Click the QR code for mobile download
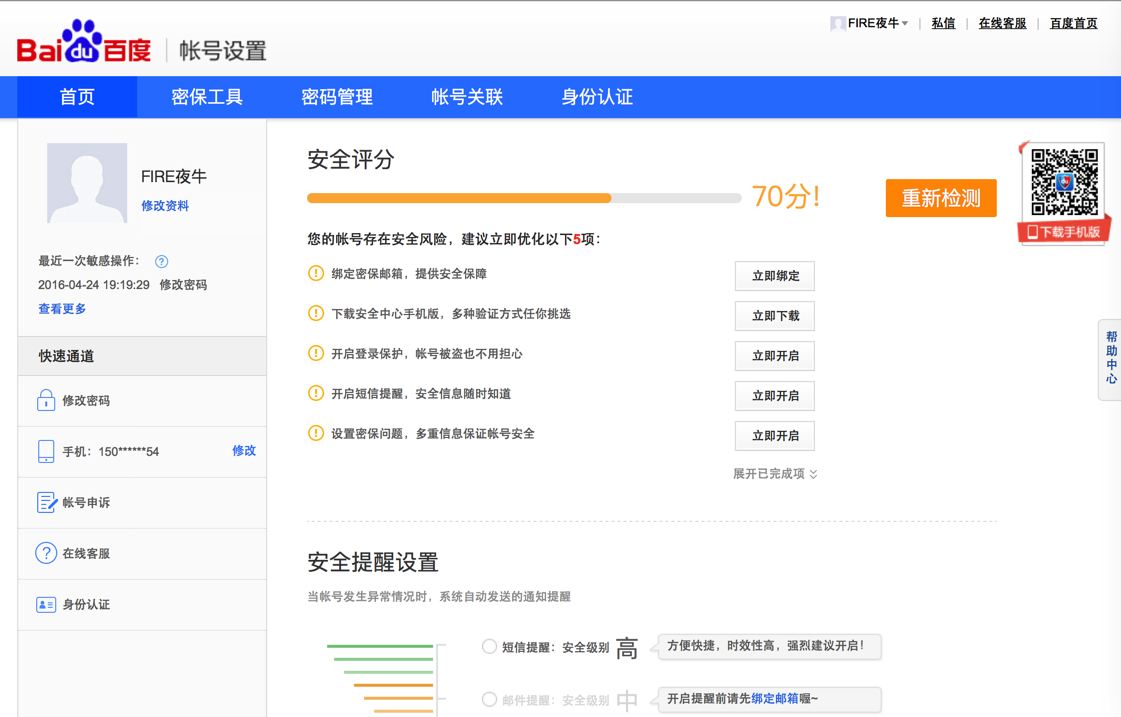 click(x=1064, y=182)
